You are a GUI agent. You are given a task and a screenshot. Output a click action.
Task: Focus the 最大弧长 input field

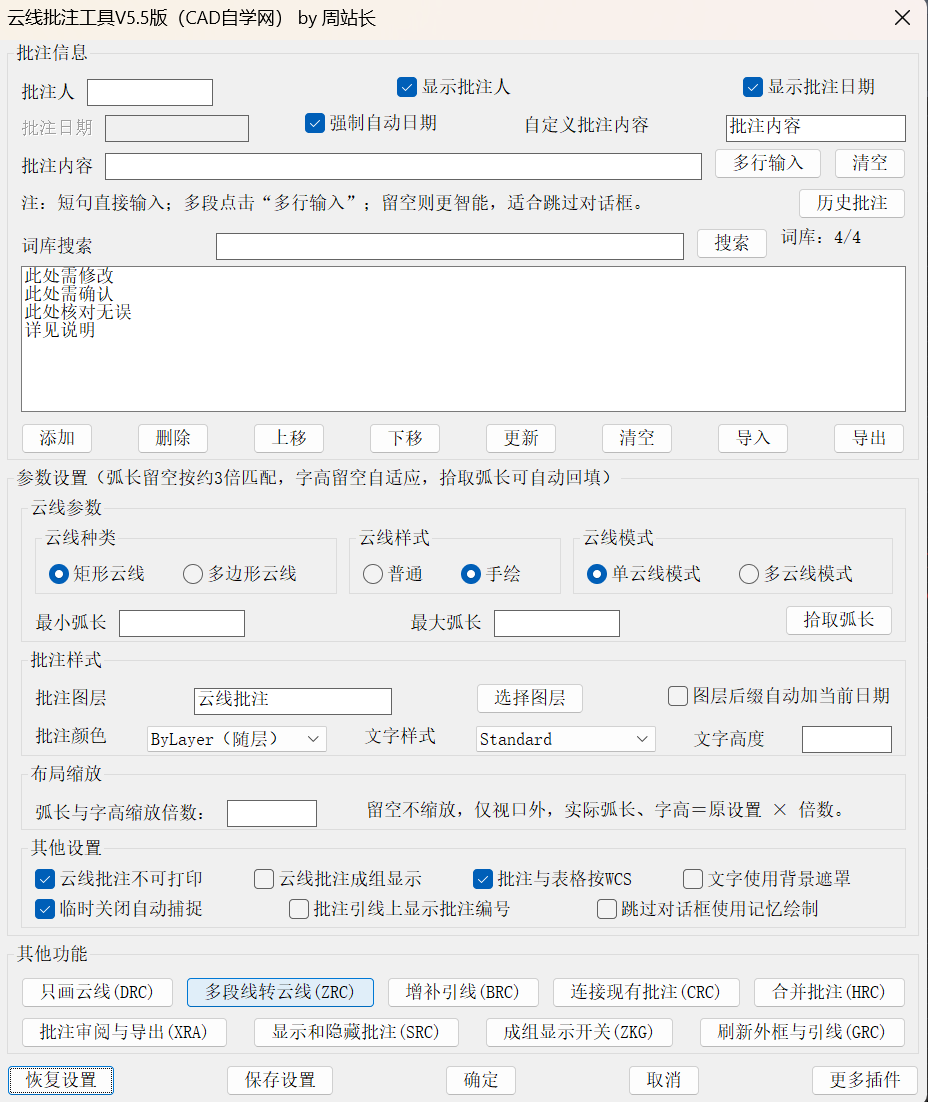(557, 623)
